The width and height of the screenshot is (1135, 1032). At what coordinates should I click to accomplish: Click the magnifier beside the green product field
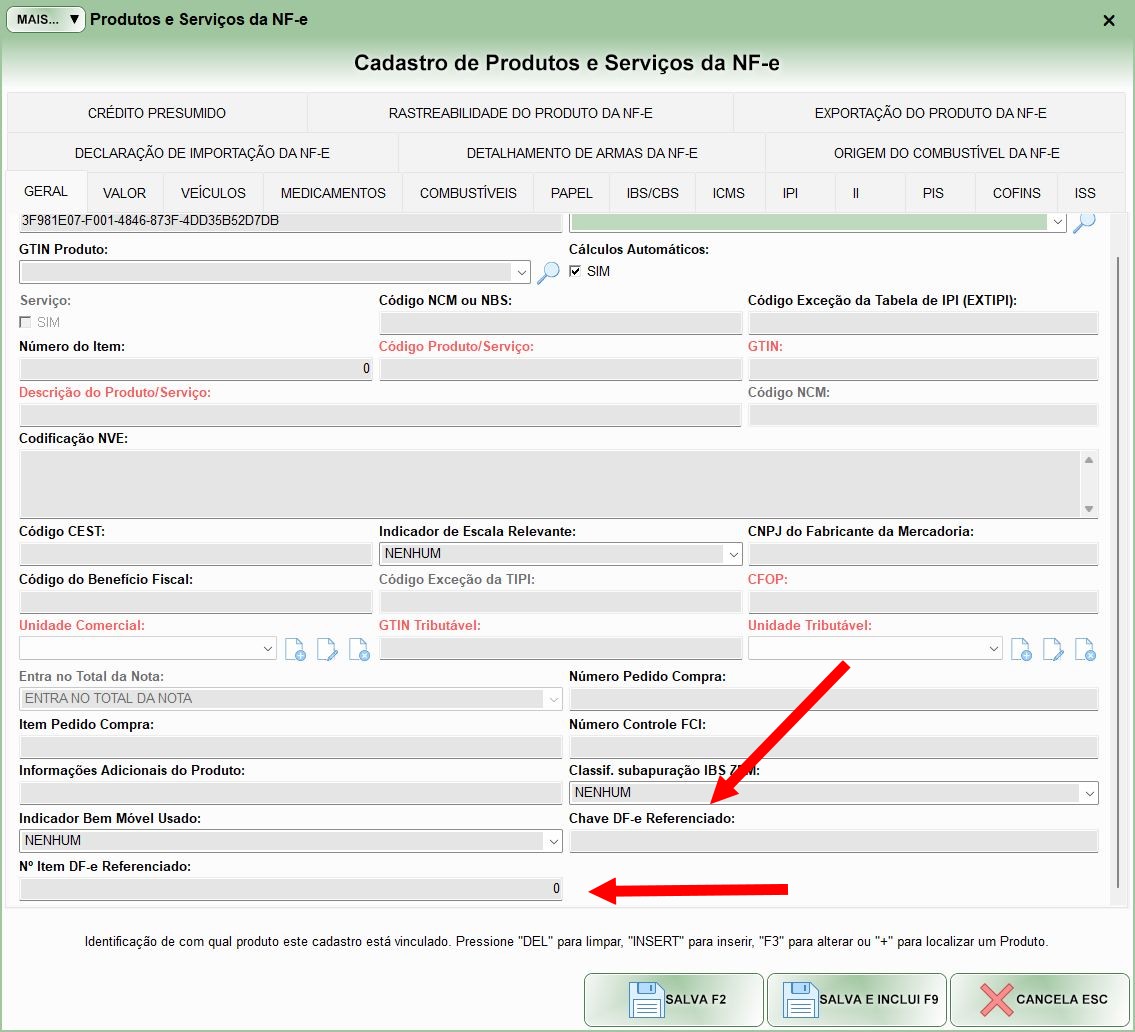[1084, 222]
